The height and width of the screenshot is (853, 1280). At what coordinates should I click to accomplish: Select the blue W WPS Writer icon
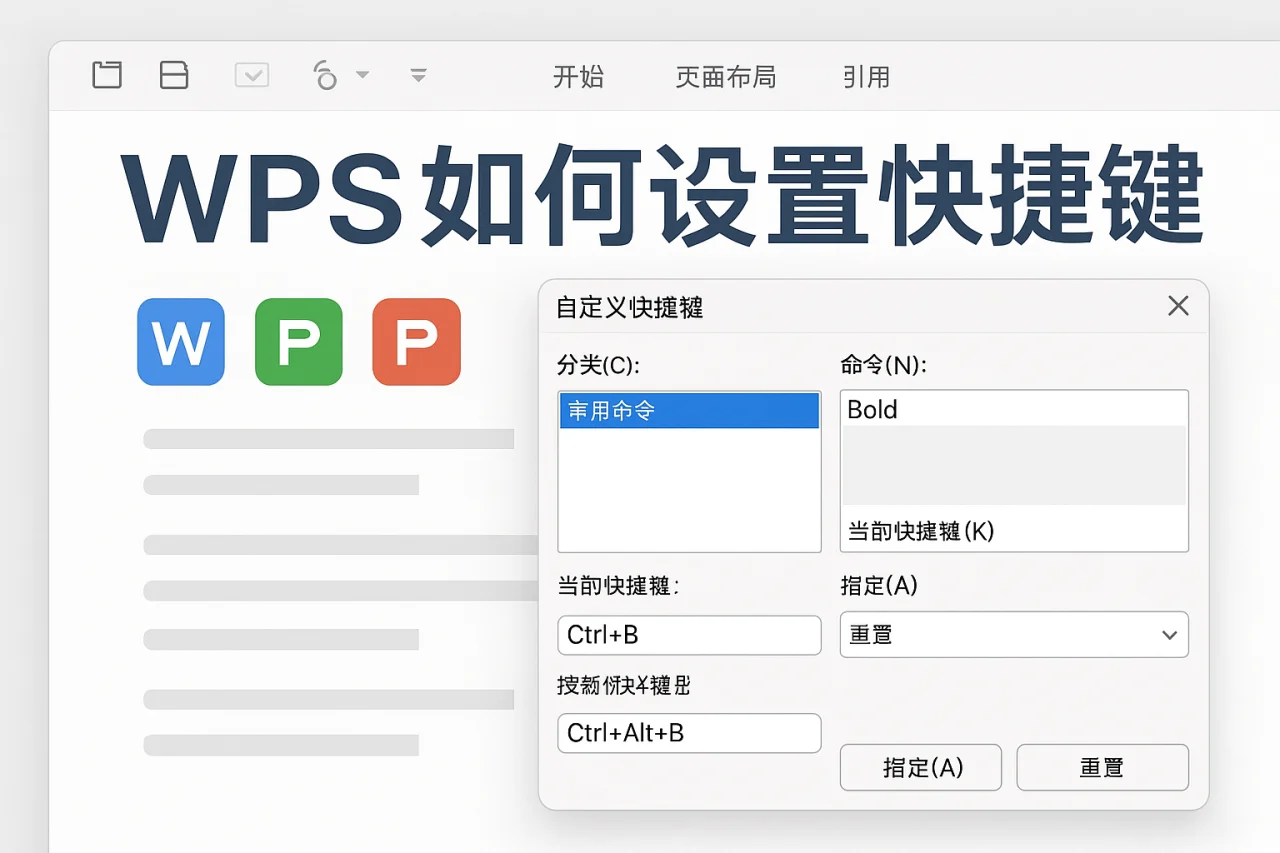point(180,342)
